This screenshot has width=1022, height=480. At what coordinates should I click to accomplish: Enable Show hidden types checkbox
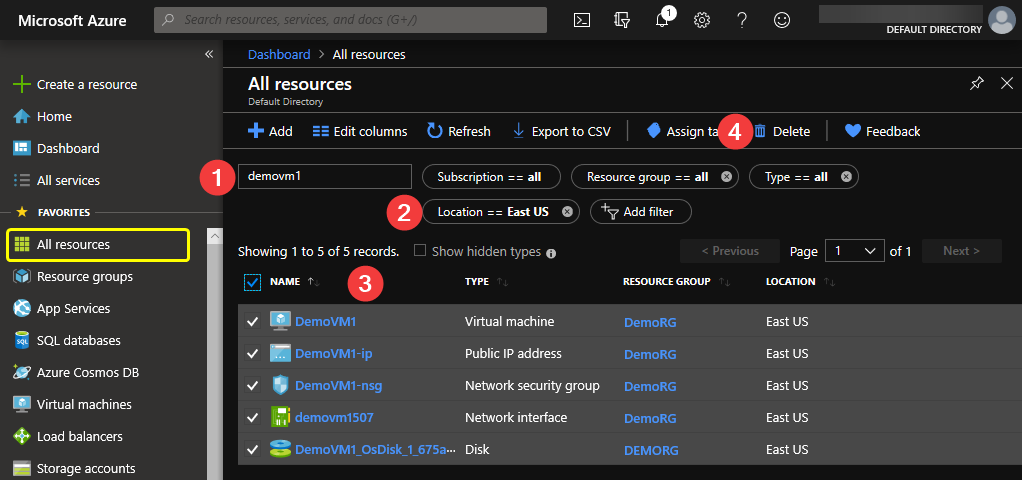point(420,250)
